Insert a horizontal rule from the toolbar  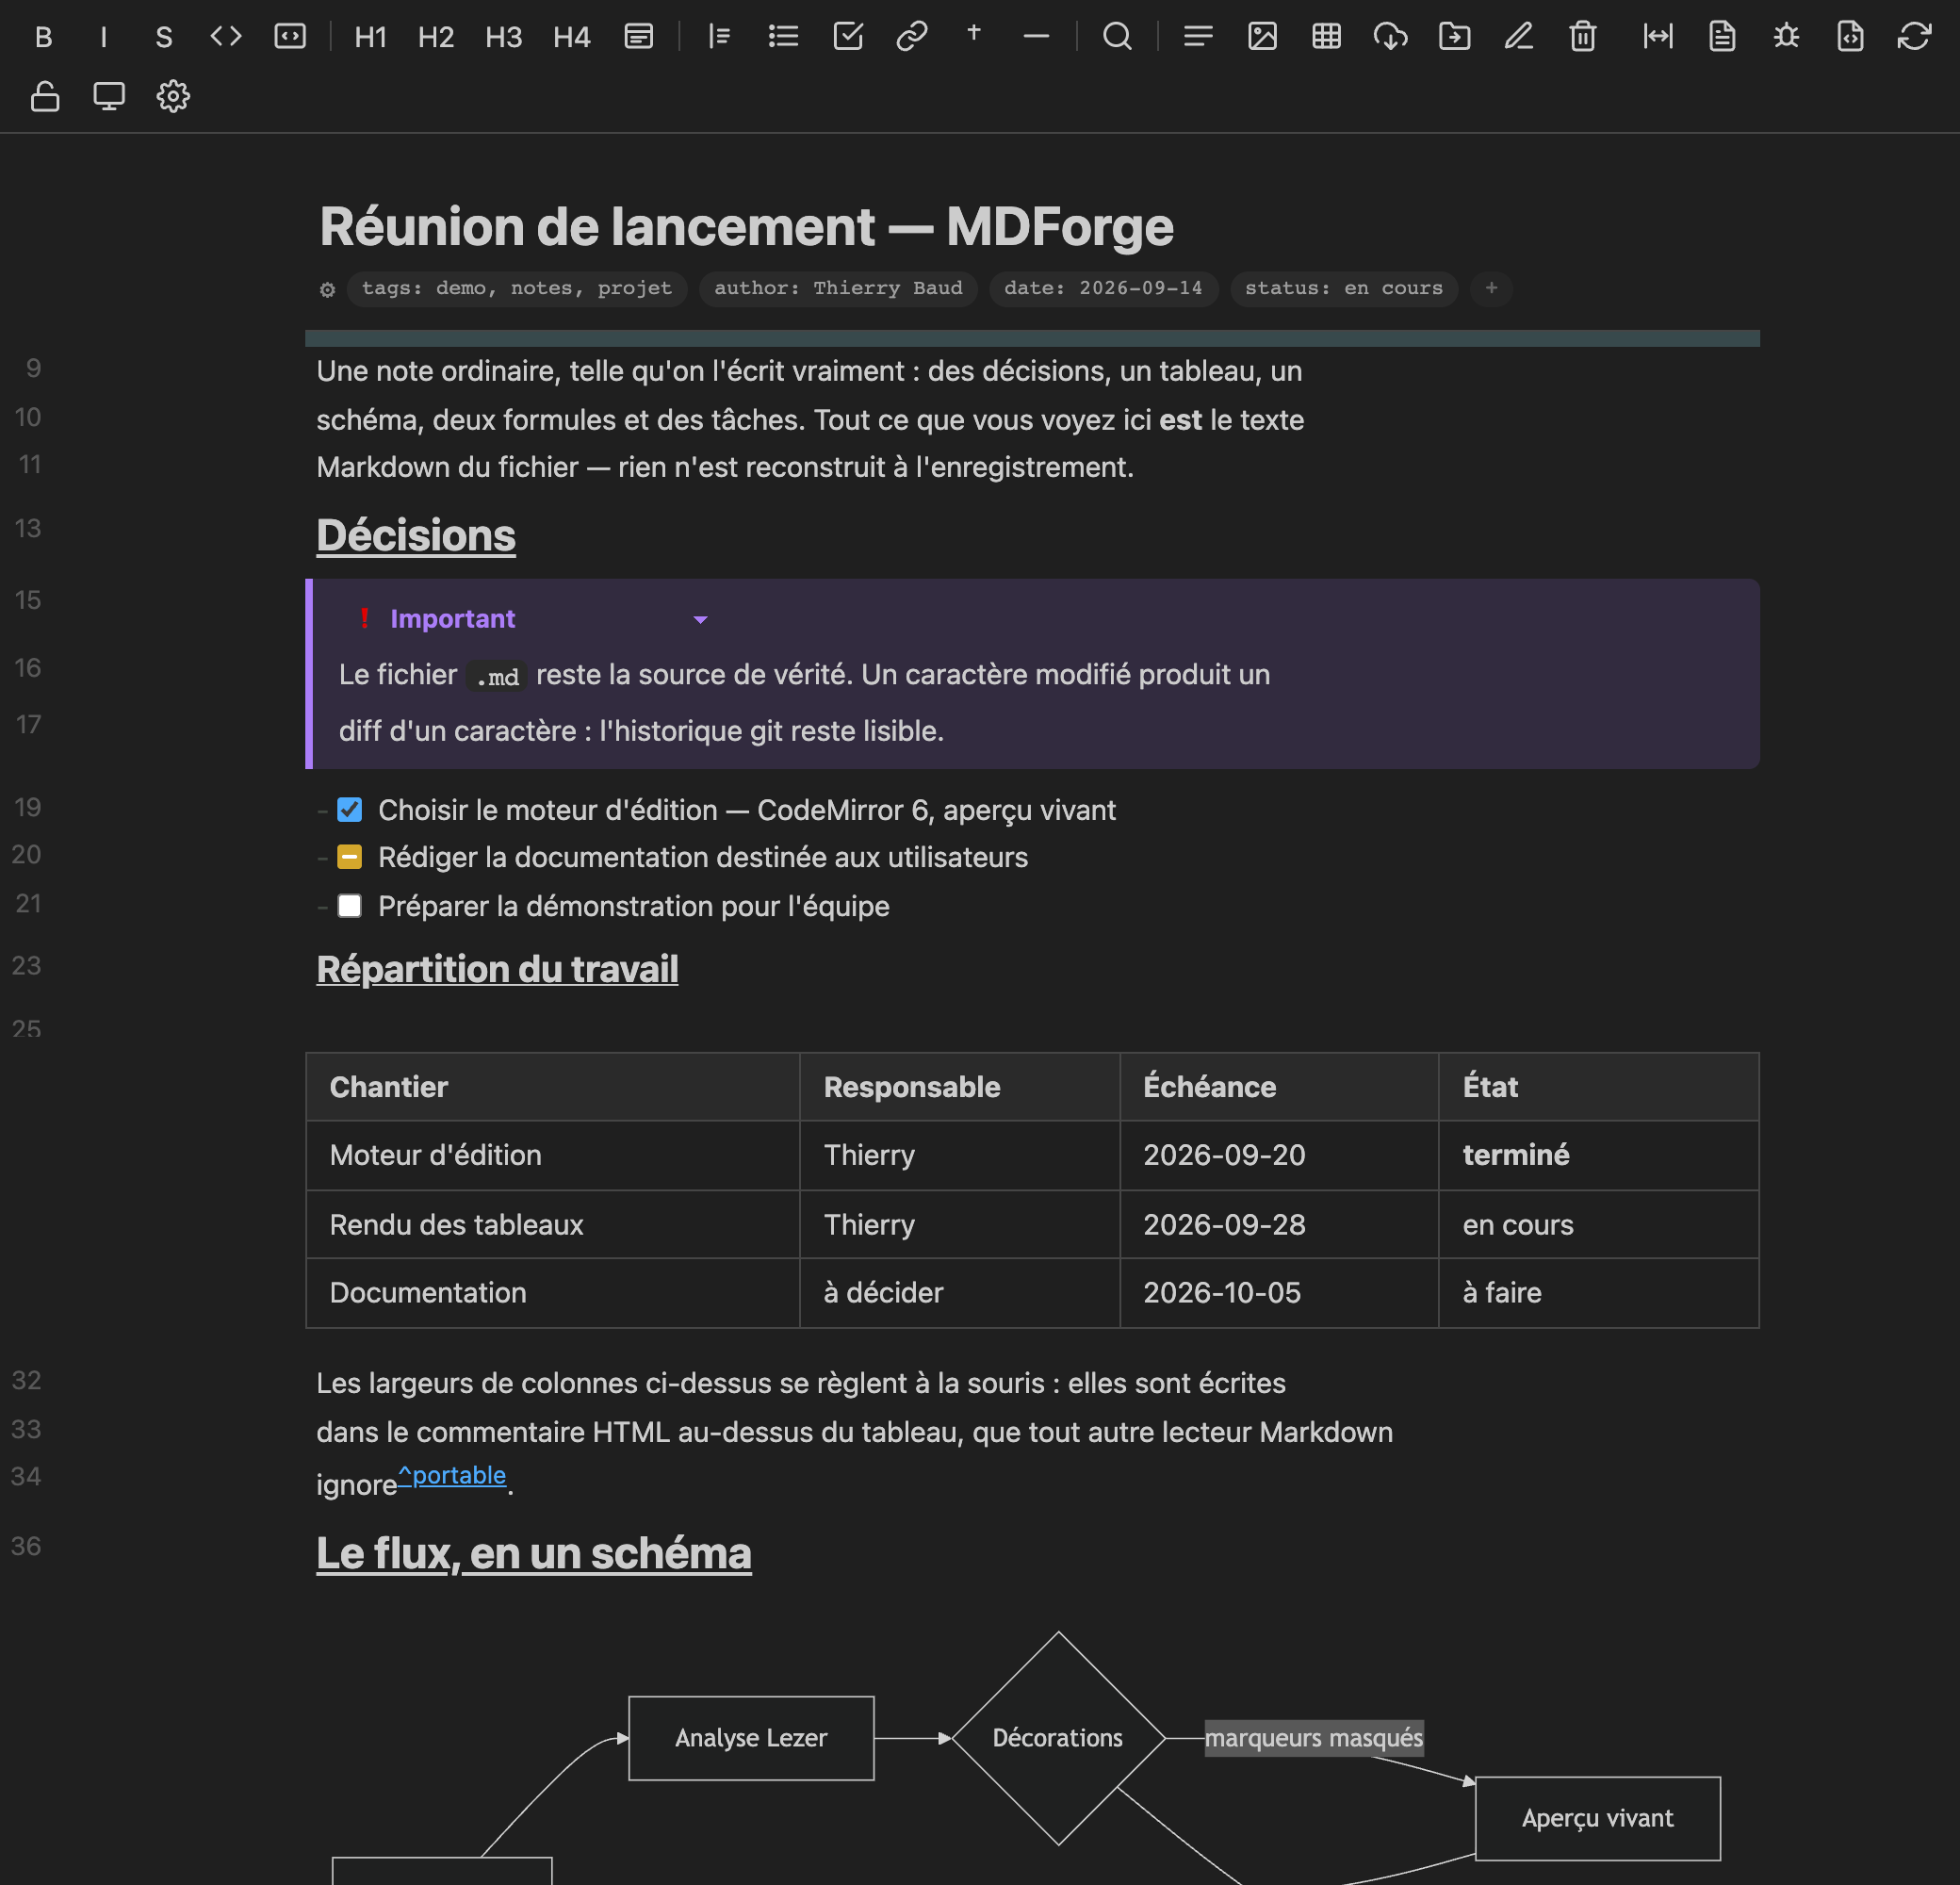[1037, 37]
